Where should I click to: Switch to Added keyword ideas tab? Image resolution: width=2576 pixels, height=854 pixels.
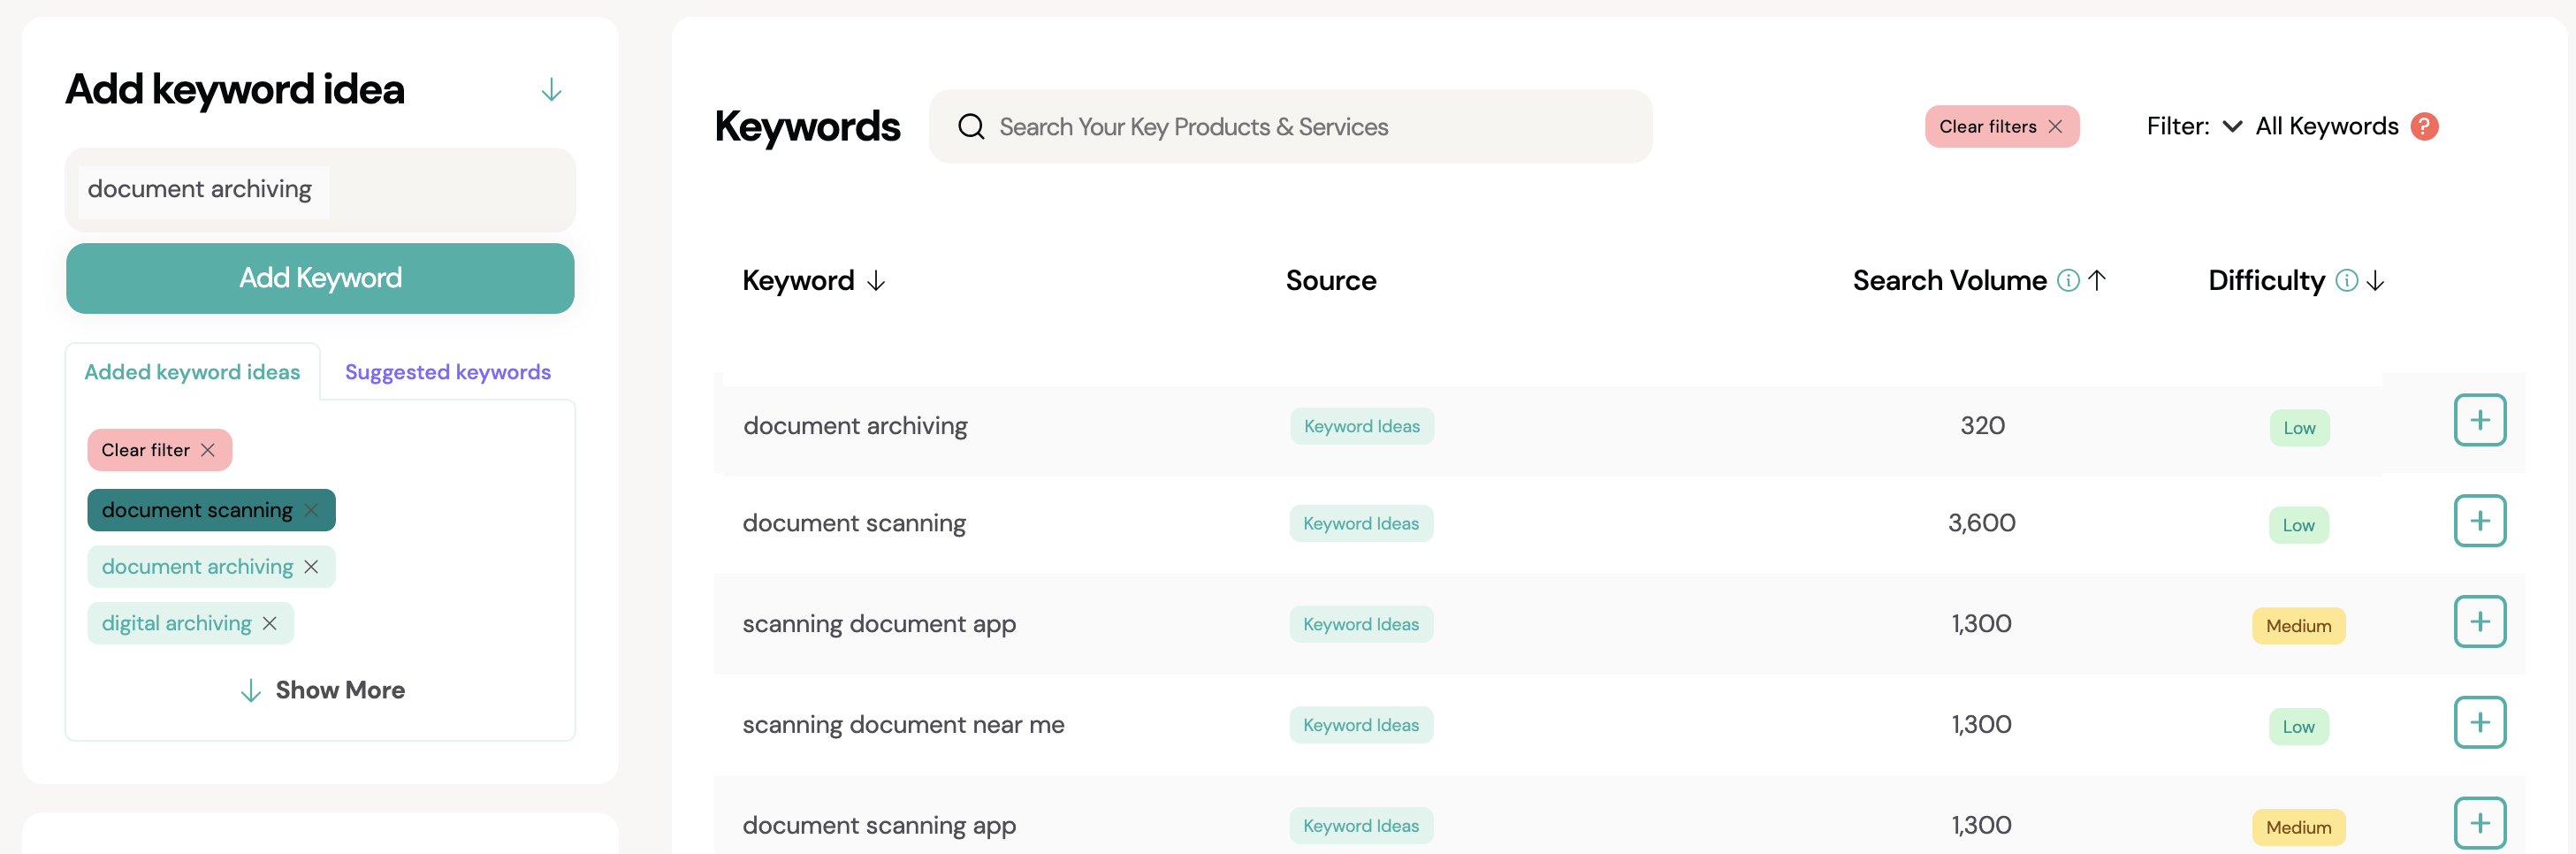click(x=192, y=372)
